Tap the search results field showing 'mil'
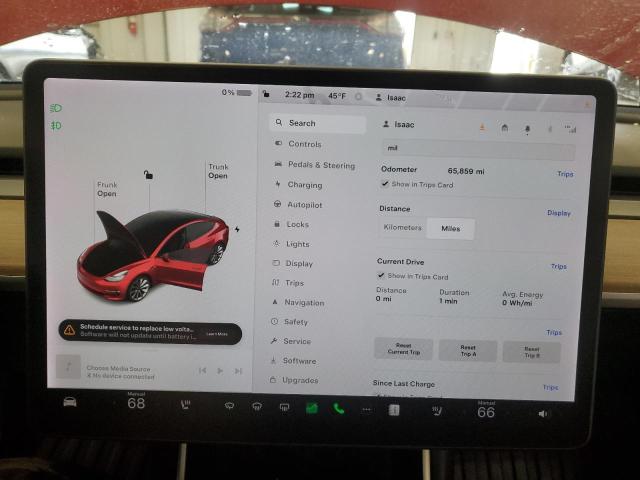Viewport: 640px width, 480px height. coord(478,149)
